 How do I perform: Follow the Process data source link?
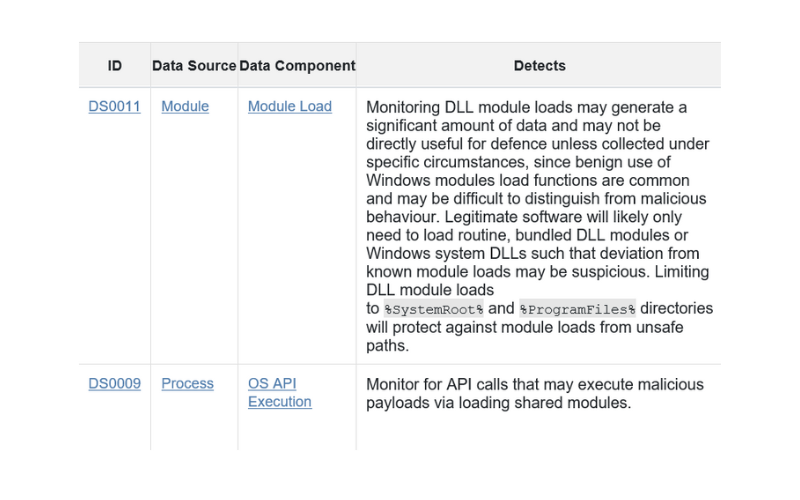pos(187,383)
